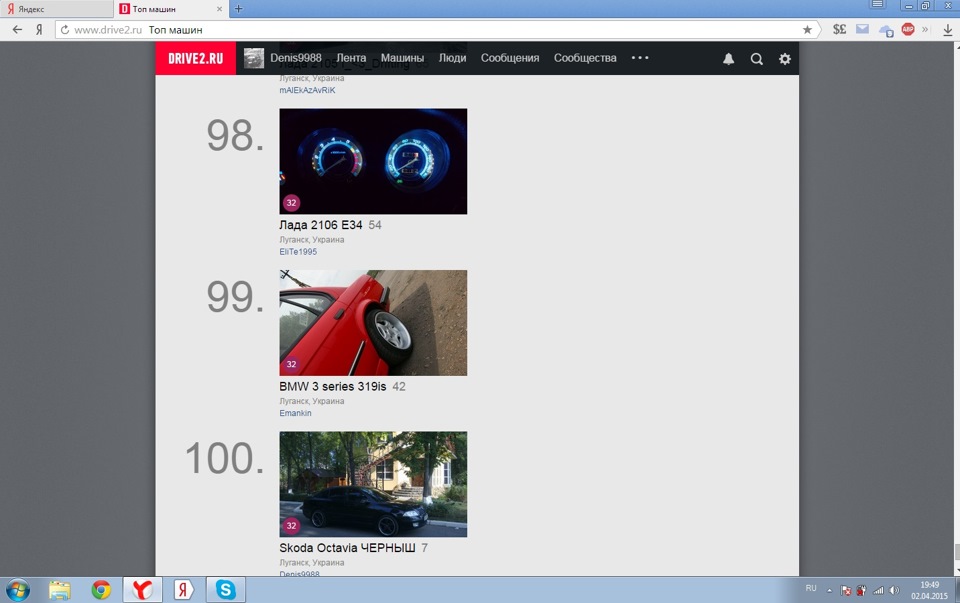Click the DRIVE2.RU logo
The width and height of the screenshot is (960, 603).
pyautogui.click(x=195, y=58)
